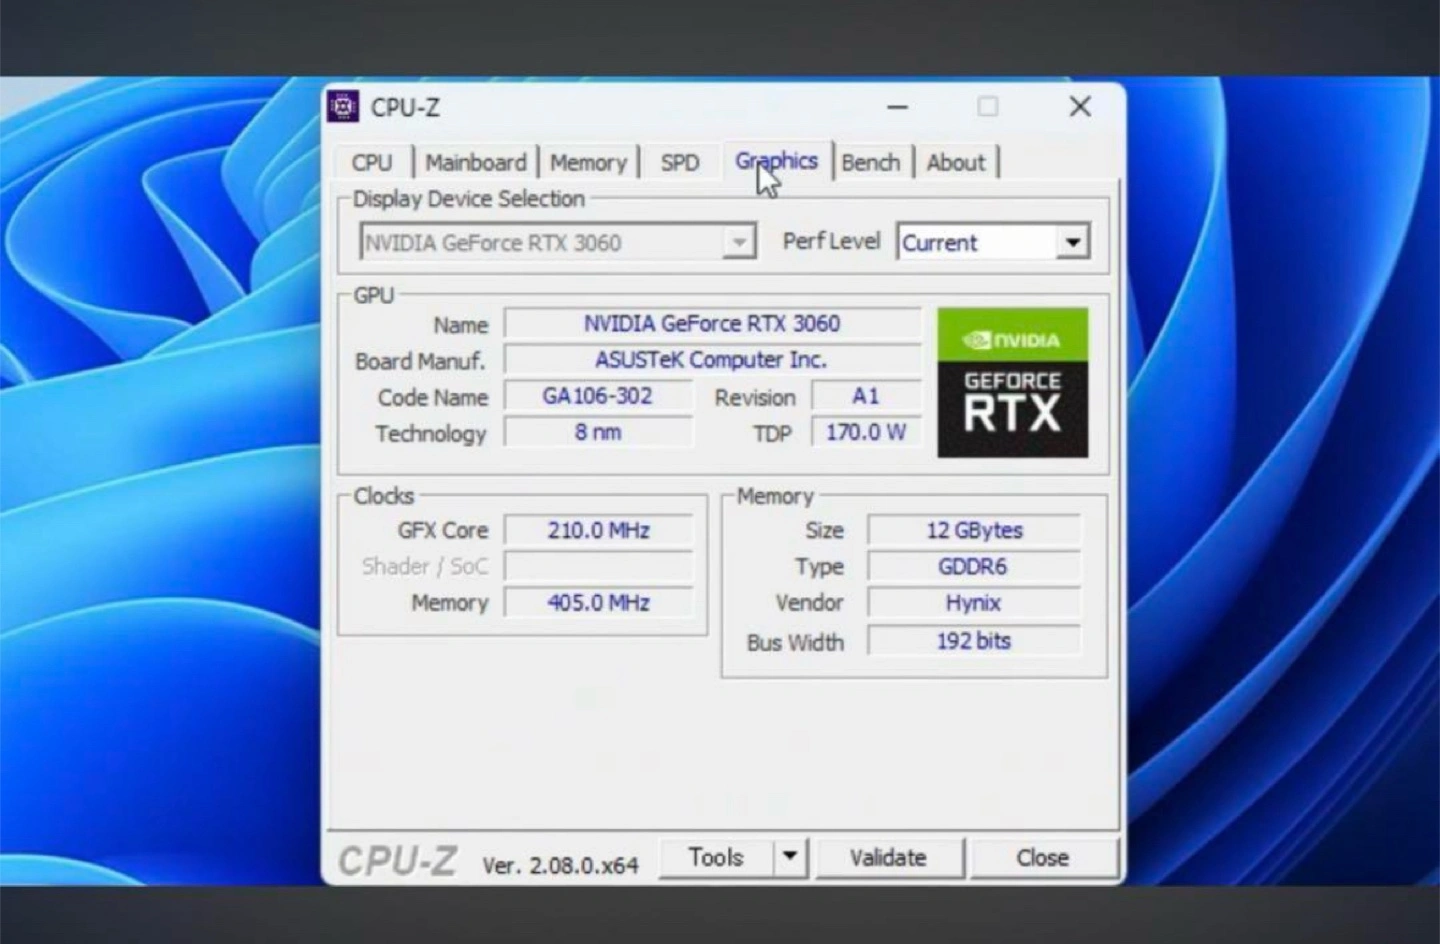Click the Validate button
The width and height of the screenshot is (1440, 944).
pos(889,857)
